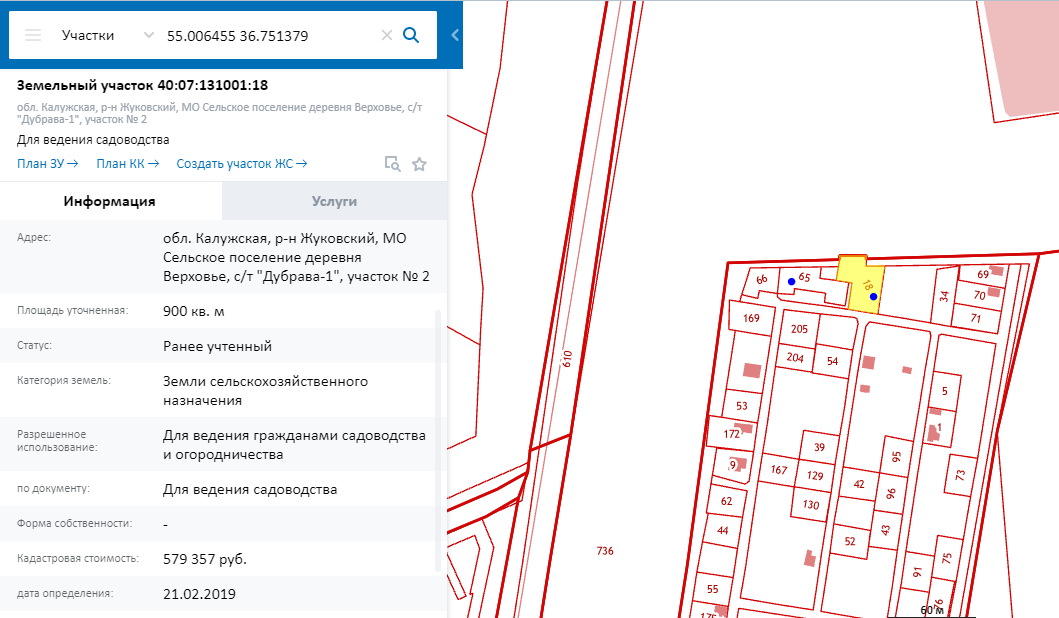1059x618 pixels.
Task: Click parcel 52 on the map
Action: click(x=850, y=541)
